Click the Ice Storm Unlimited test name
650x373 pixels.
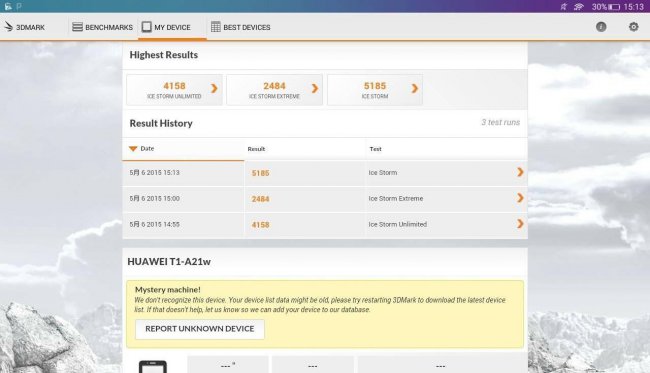click(x=398, y=224)
